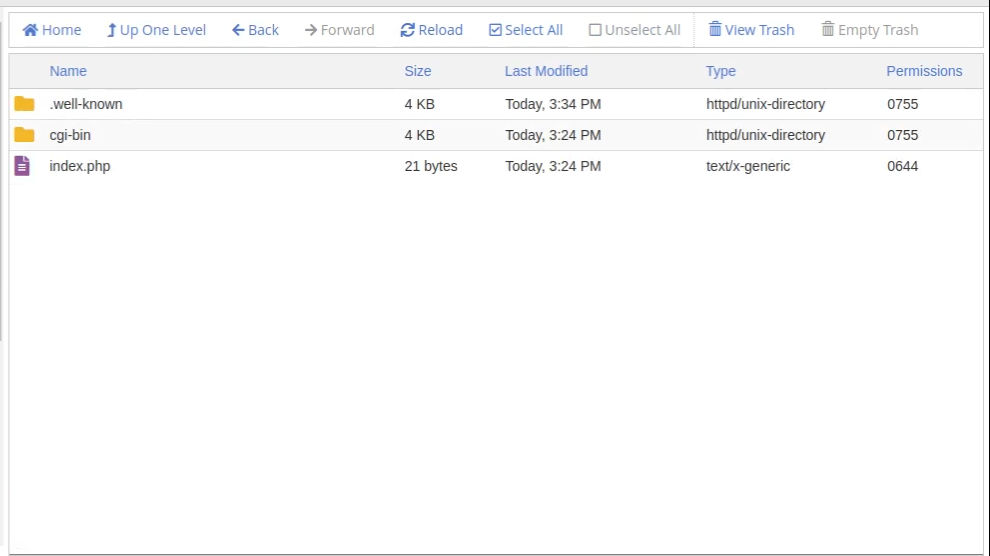
Task: Click the Home toolbar button
Action: tap(52, 30)
